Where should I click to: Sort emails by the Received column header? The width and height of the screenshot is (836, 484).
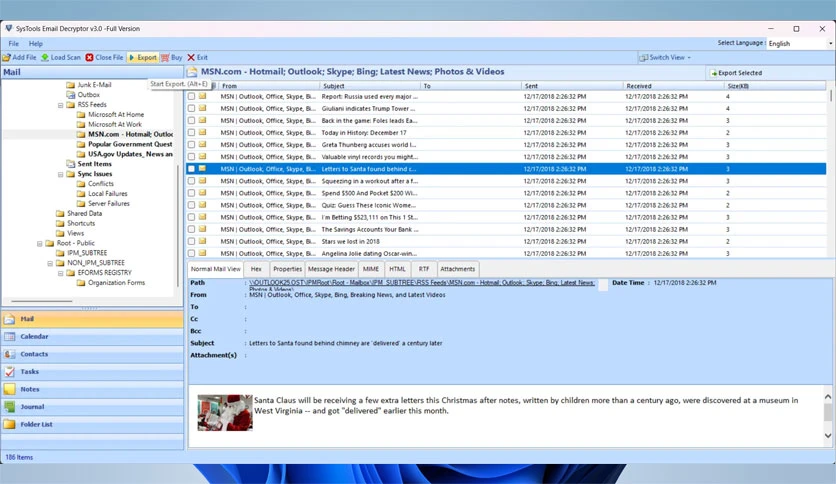[x=673, y=86]
